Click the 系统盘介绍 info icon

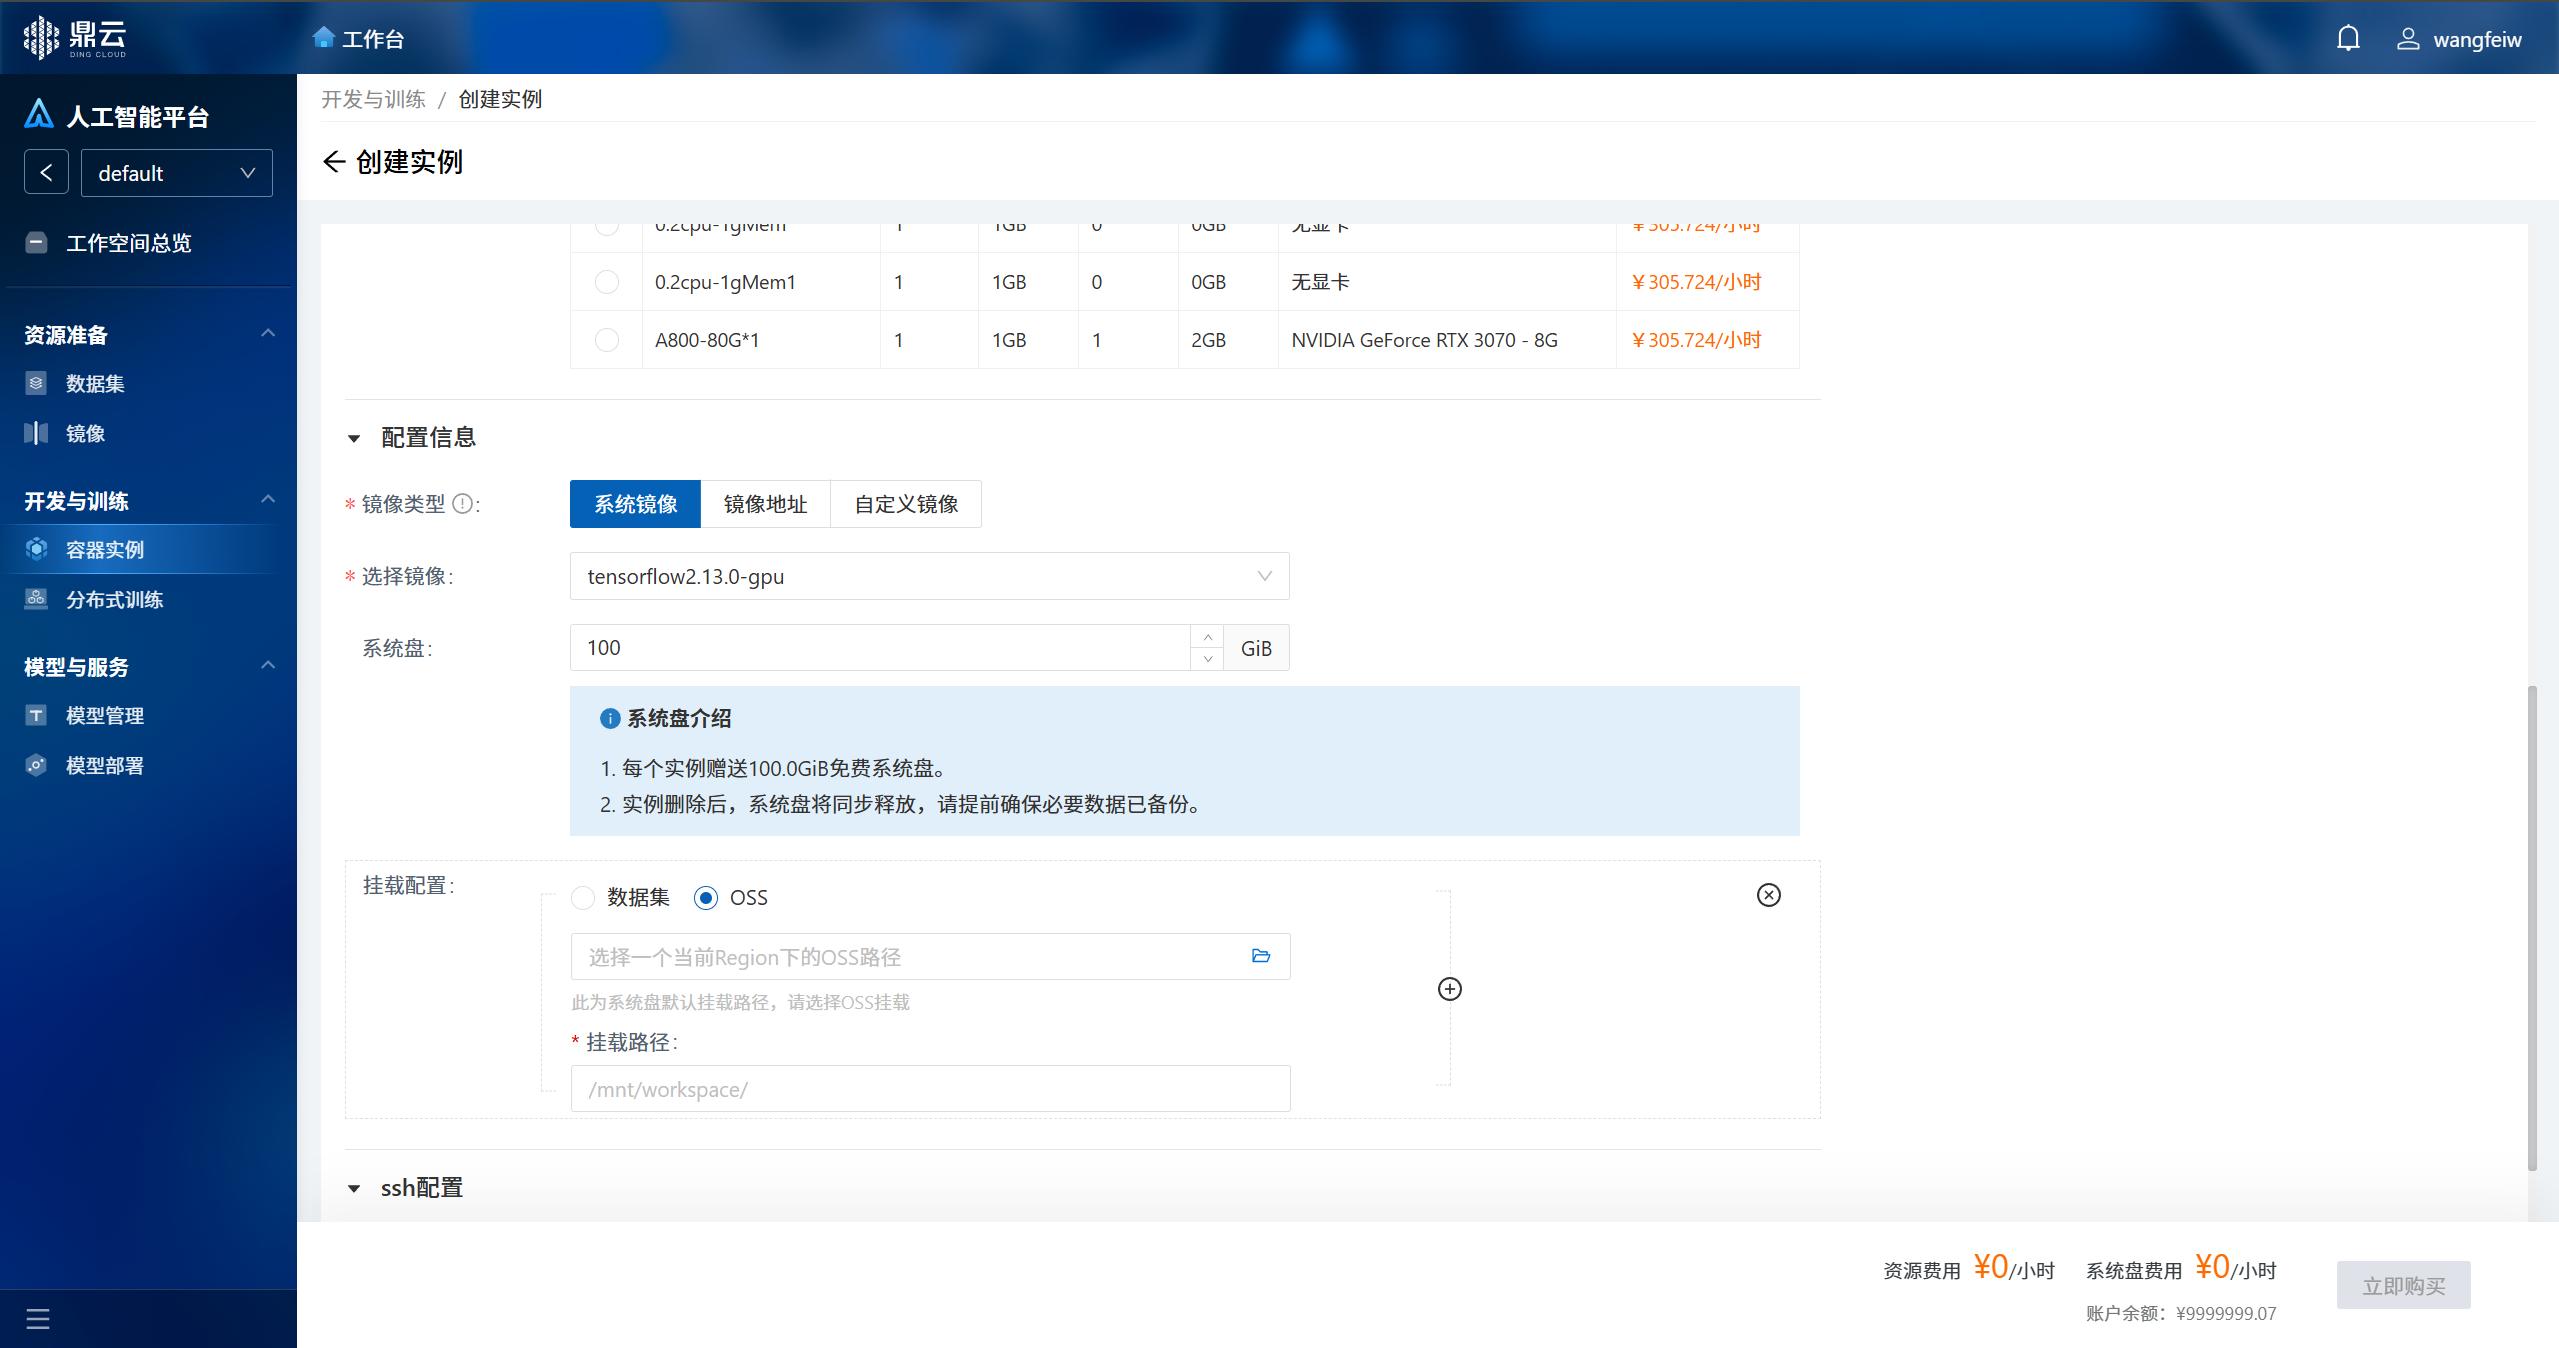[x=610, y=718]
